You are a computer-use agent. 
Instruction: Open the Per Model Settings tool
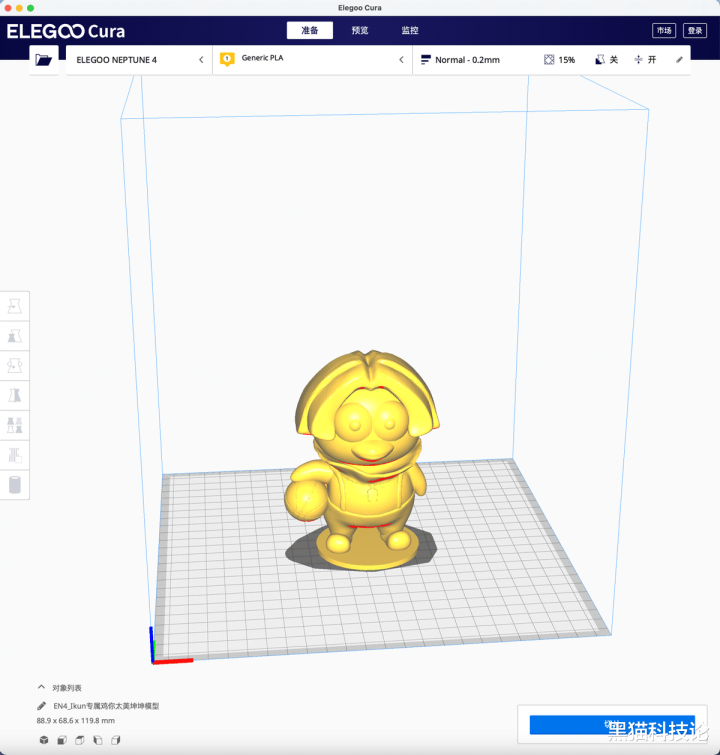point(14,426)
